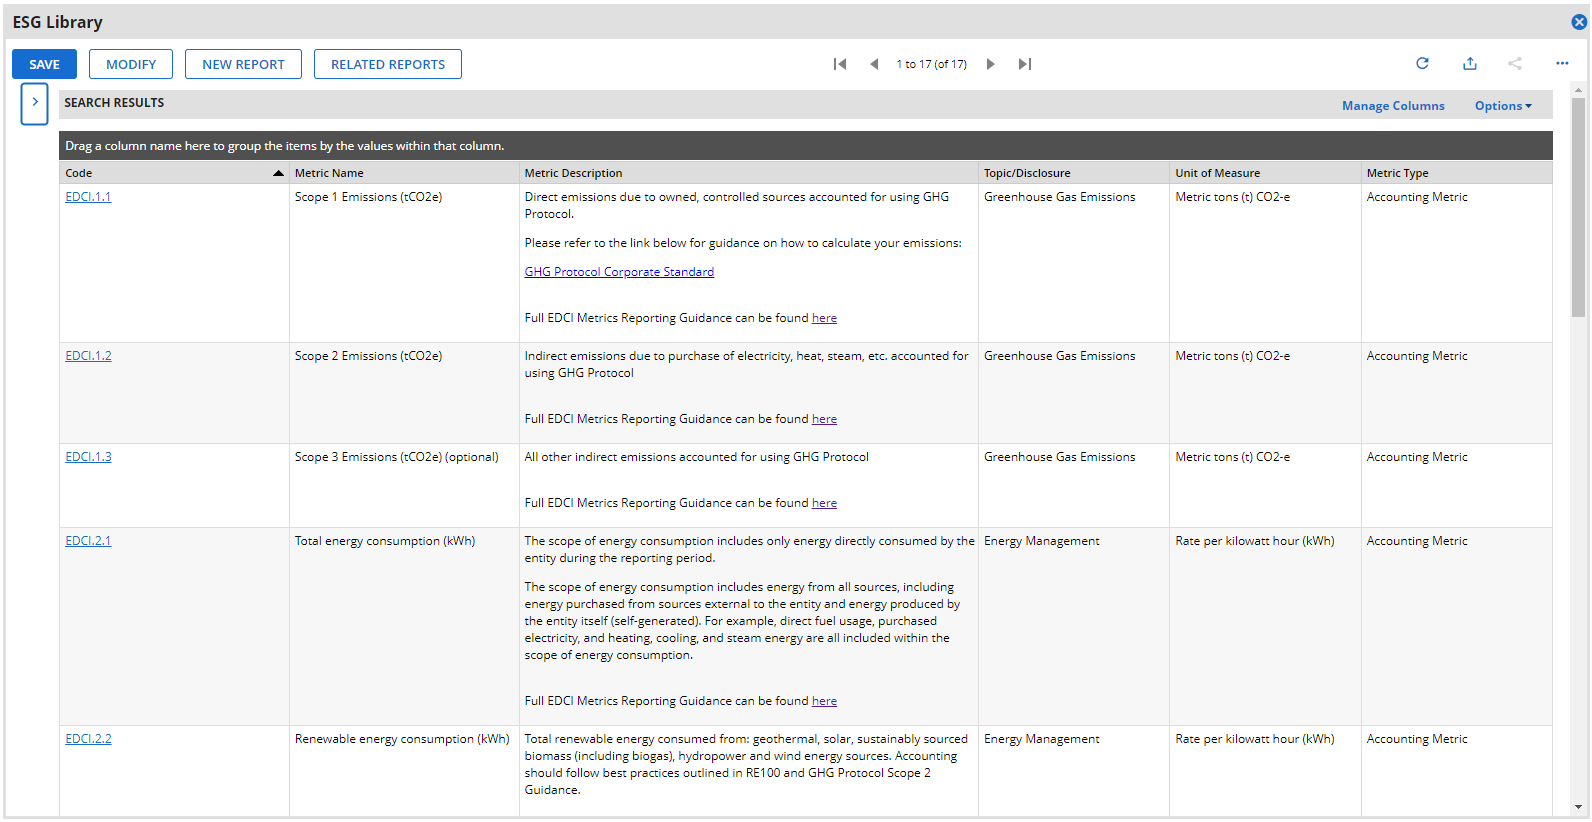Go to previous page of results
Viewport: 1592px width, 822px height.
(874, 64)
